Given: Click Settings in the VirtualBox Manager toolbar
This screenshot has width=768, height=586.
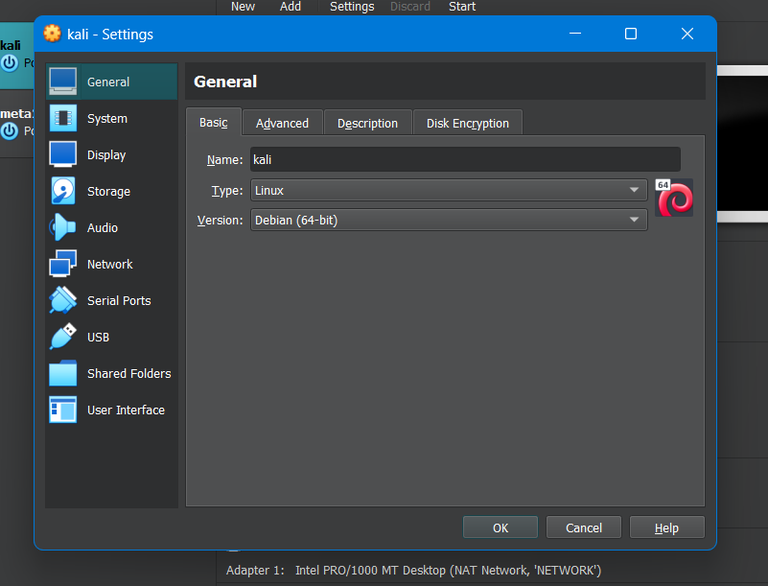Looking at the screenshot, I should (352, 6).
